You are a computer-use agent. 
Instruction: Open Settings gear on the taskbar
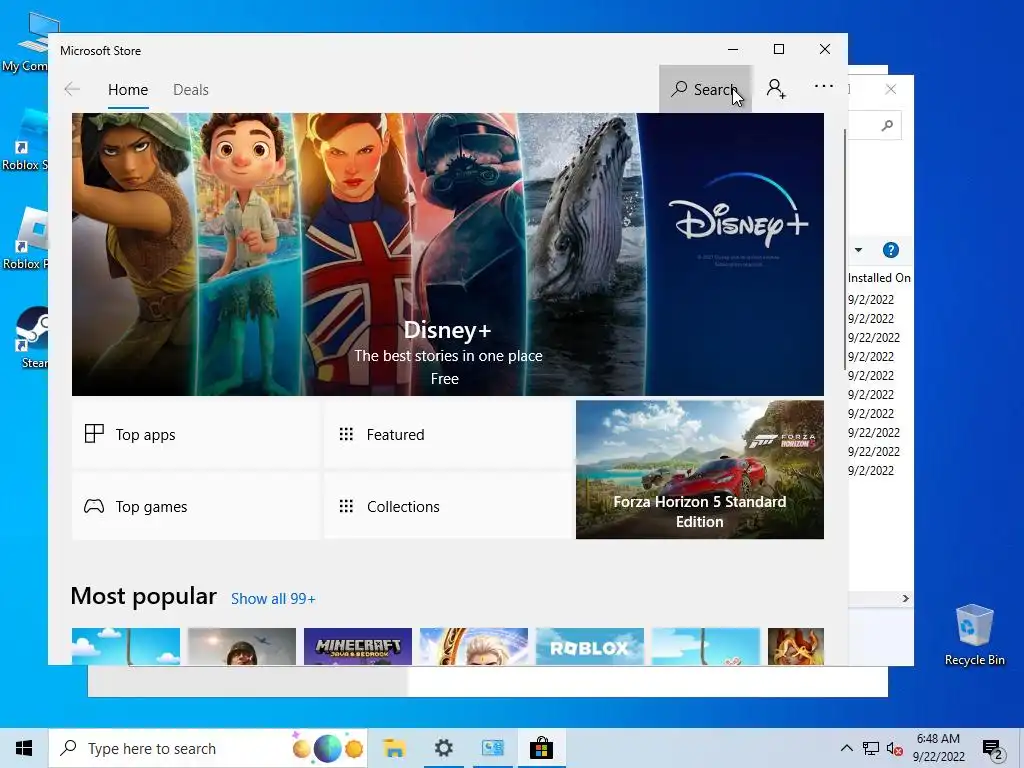[x=443, y=748]
